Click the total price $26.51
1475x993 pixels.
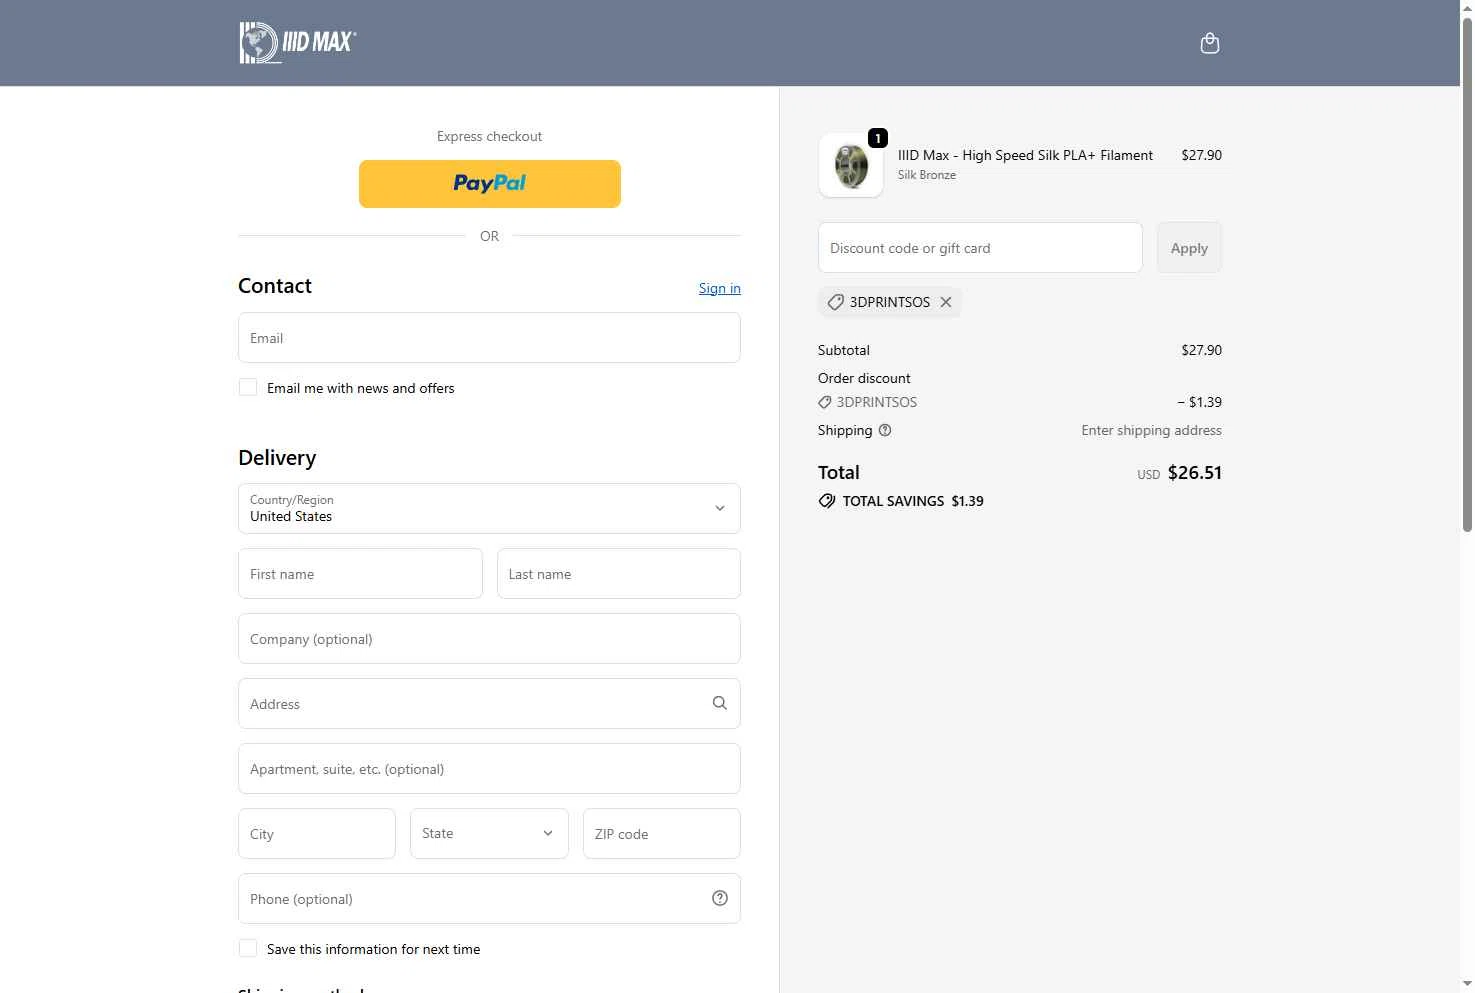tap(1195, 472)
